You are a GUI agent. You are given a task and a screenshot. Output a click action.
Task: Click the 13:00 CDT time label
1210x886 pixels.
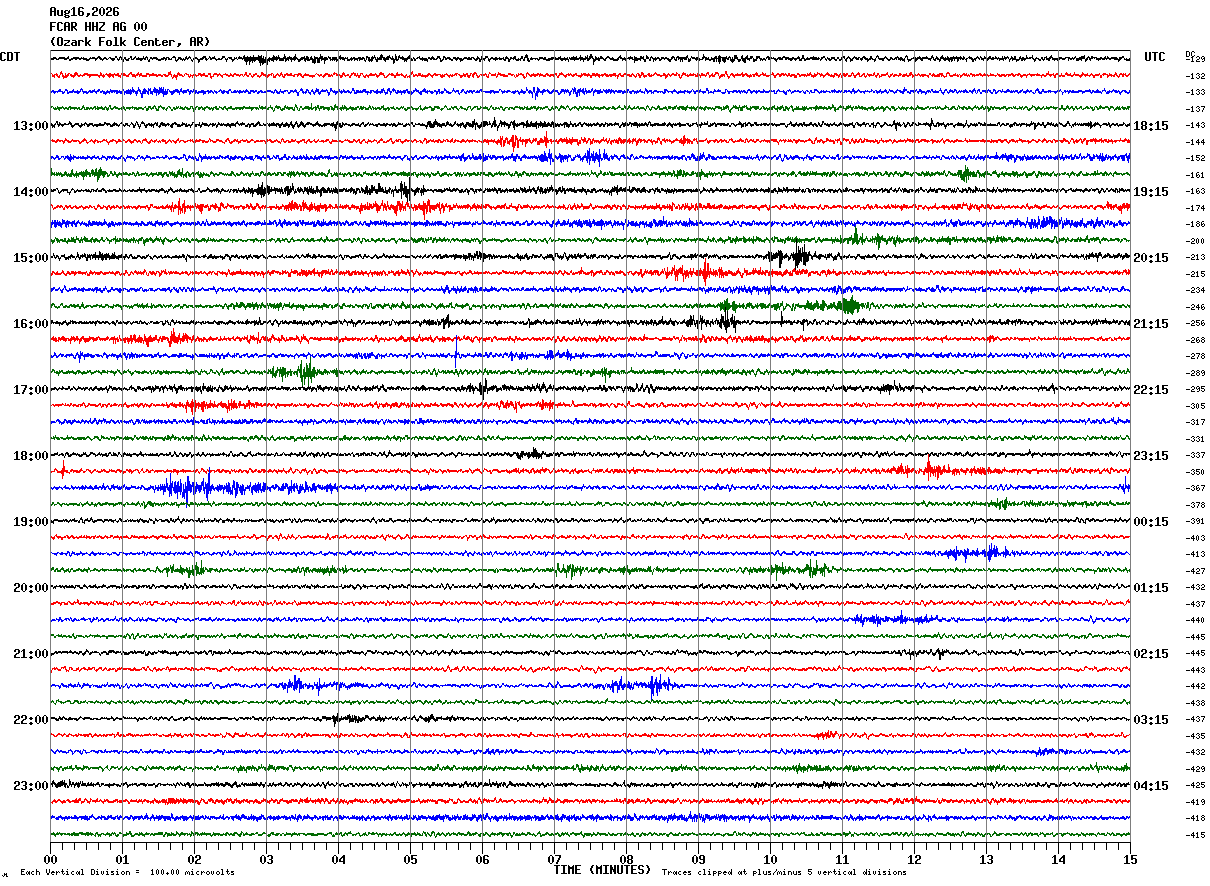tap(30, 126)
